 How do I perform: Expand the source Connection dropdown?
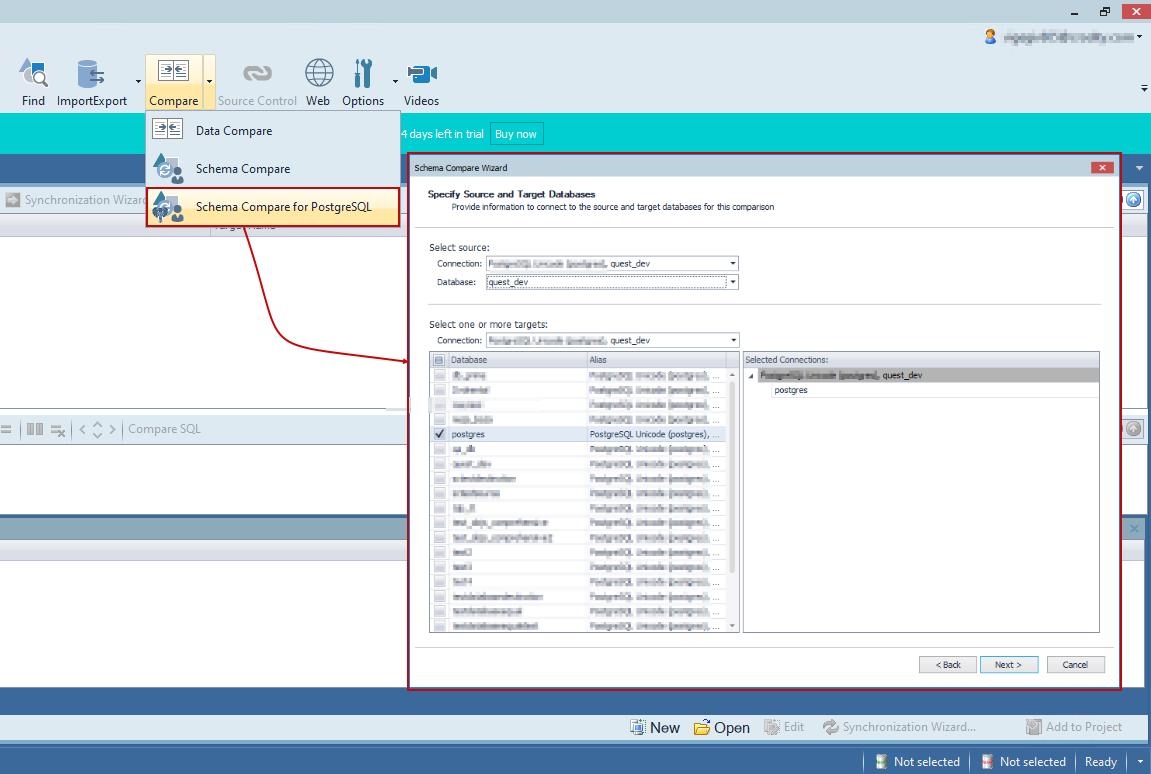click(733, 264)
